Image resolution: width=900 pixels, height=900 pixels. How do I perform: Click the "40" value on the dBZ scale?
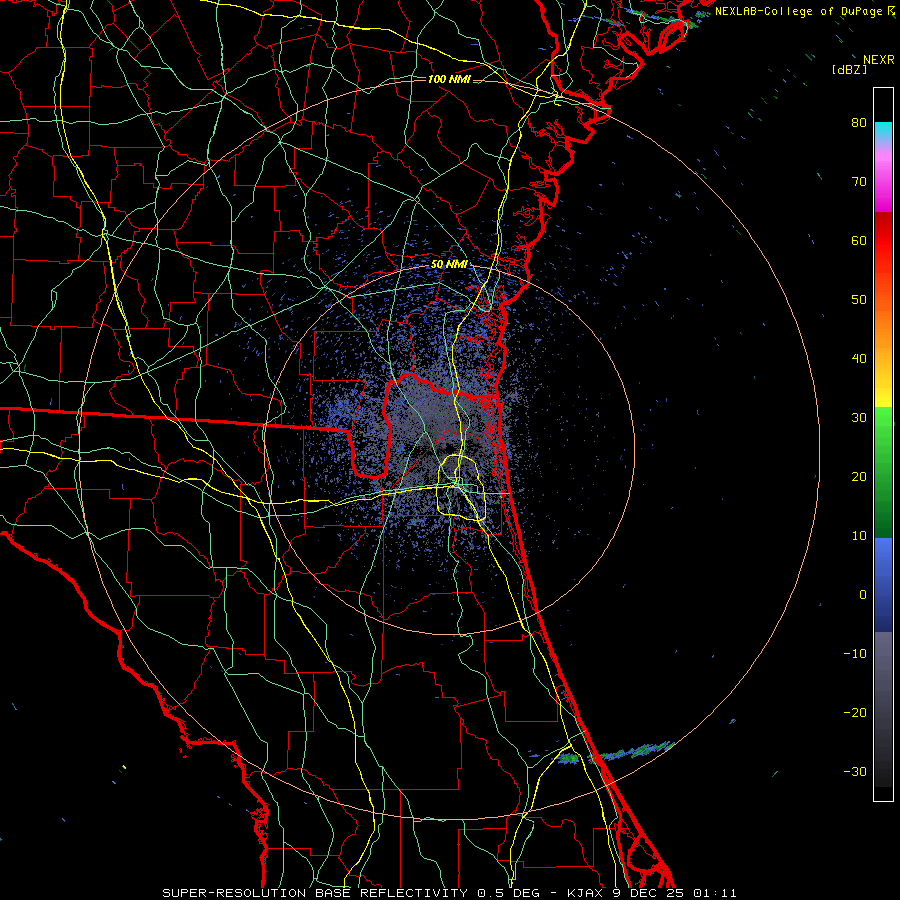[859, 359]
